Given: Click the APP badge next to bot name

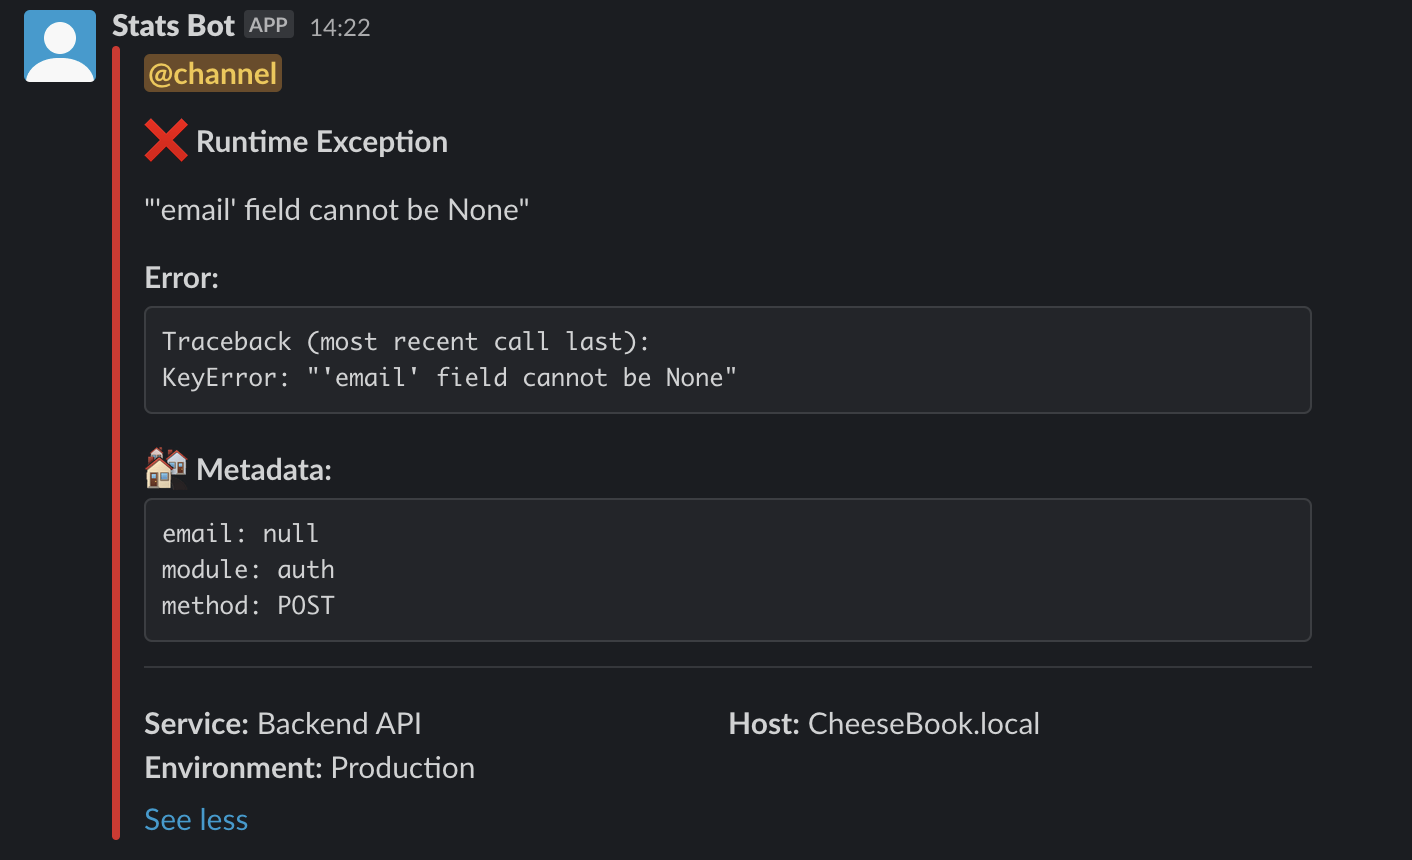Looking at the screenshot, I should point(268,25).
